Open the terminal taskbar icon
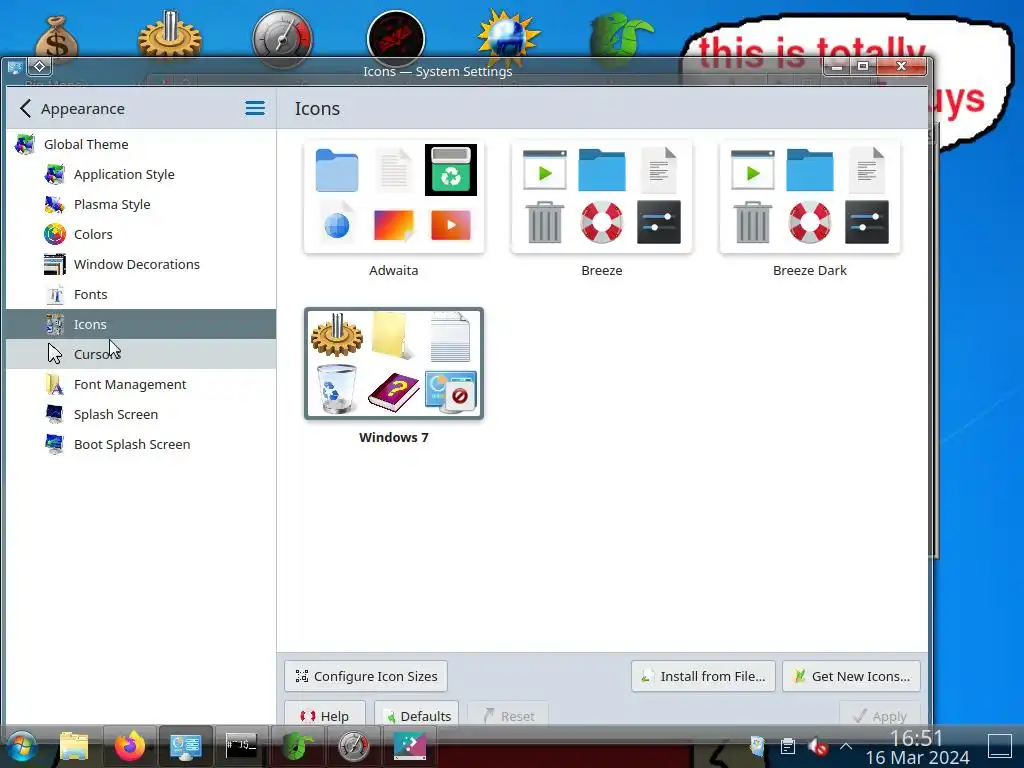 click(242, 745)
